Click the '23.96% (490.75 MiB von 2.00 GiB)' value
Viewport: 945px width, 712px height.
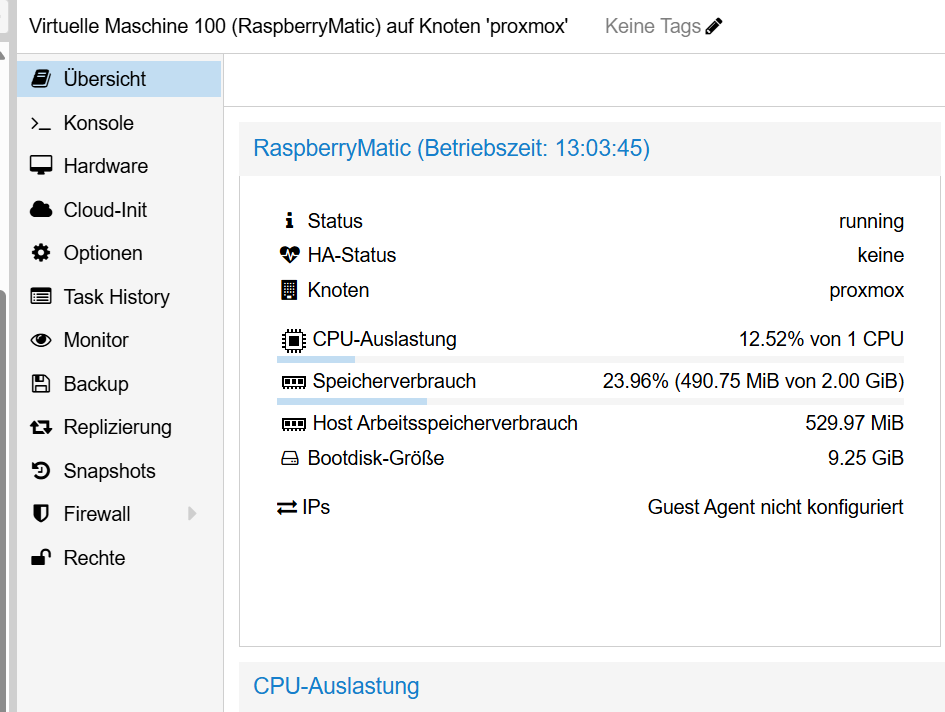click(753, 382)
